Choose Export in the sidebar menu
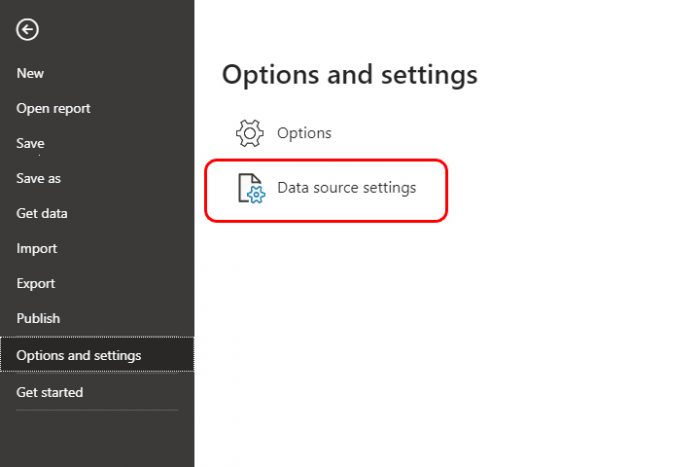The height and width of the screenshot is (467, 700). [36, 284]
